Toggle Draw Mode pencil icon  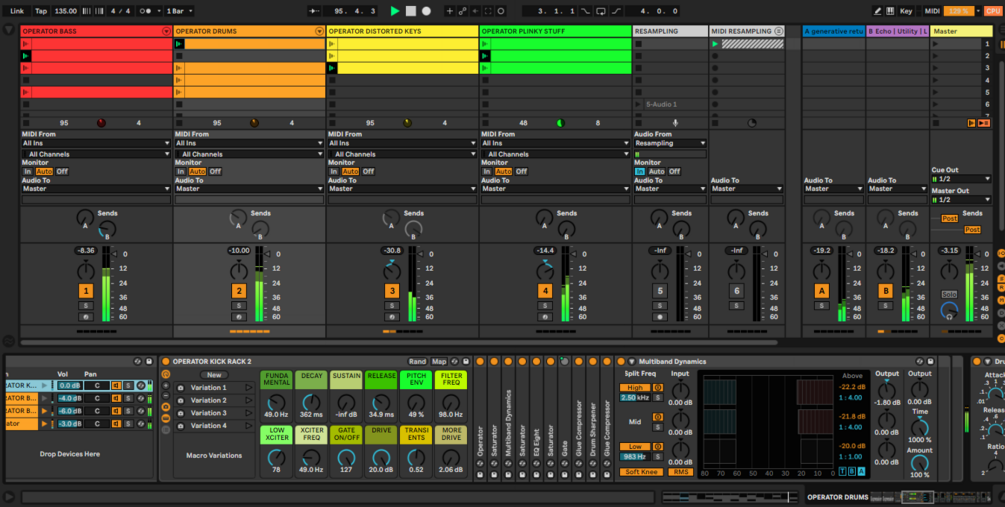point(878,11)
